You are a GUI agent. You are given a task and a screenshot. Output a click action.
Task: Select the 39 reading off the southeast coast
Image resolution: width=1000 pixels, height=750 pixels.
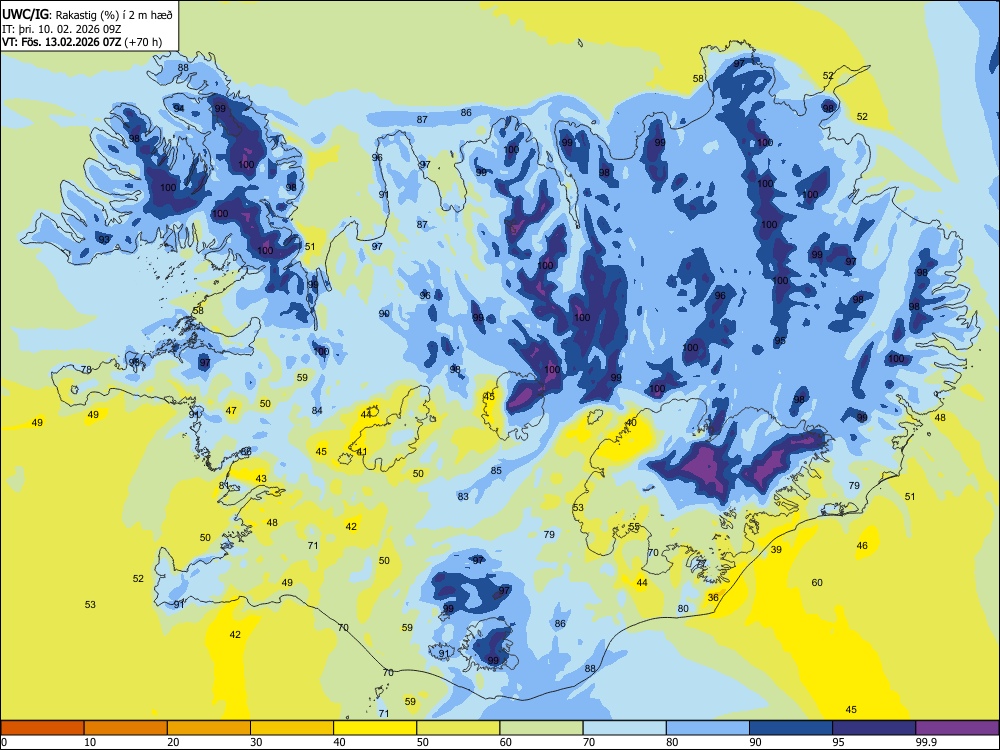(x=776, y=550)
